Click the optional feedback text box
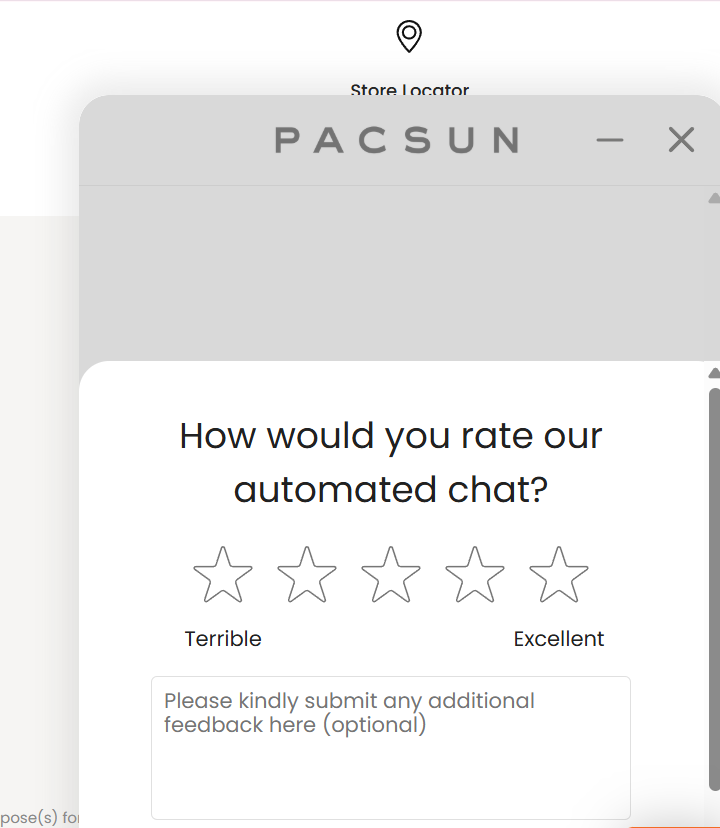Screen dimensions: 720x828 click(390, 747)
